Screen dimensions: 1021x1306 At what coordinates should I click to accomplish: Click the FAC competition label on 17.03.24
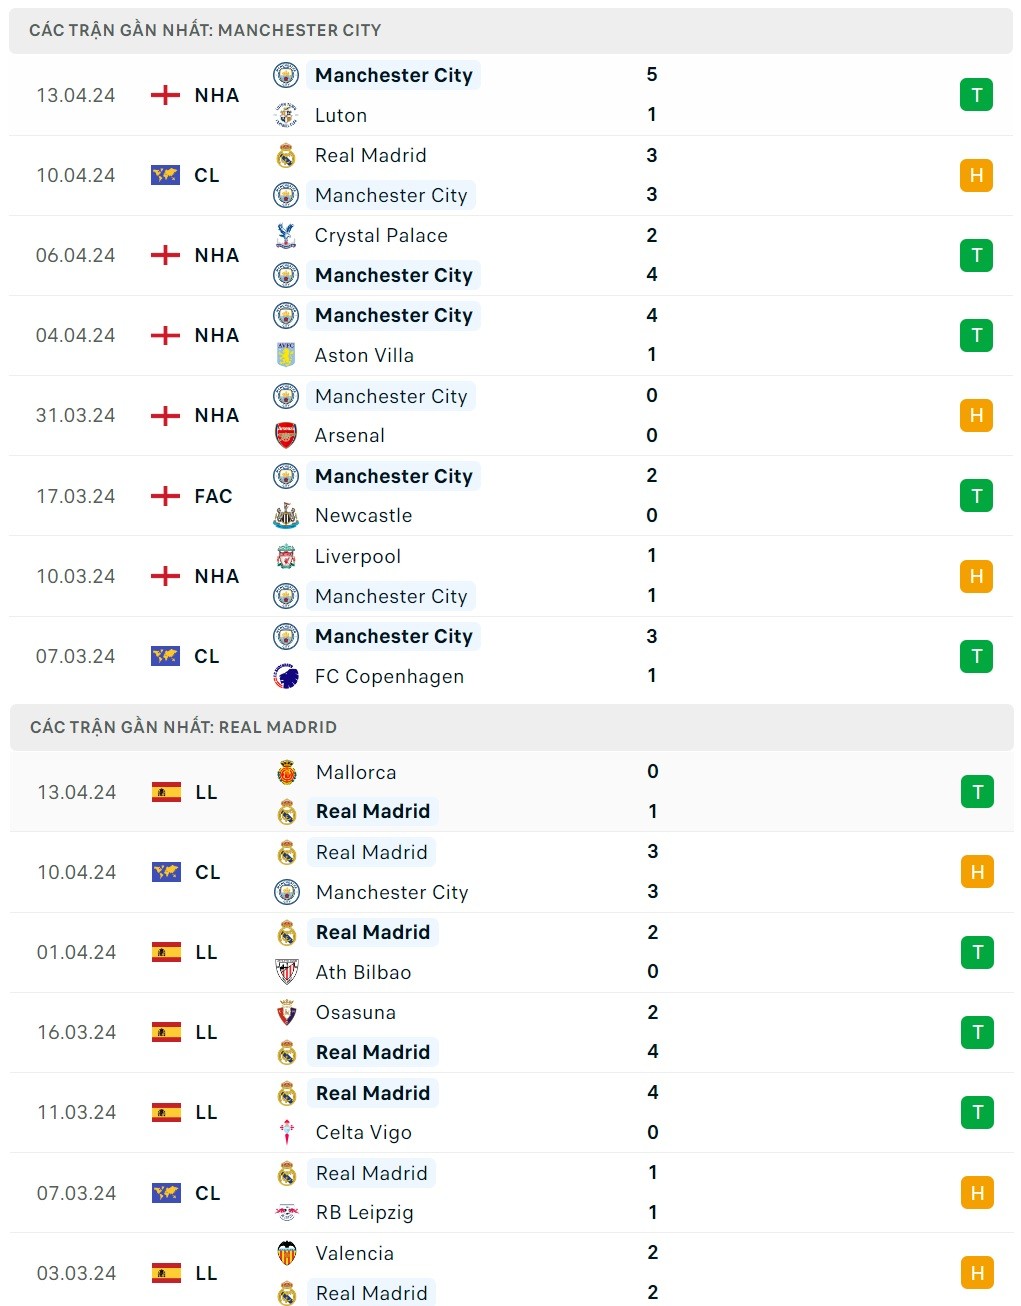[x=213, y=496]
